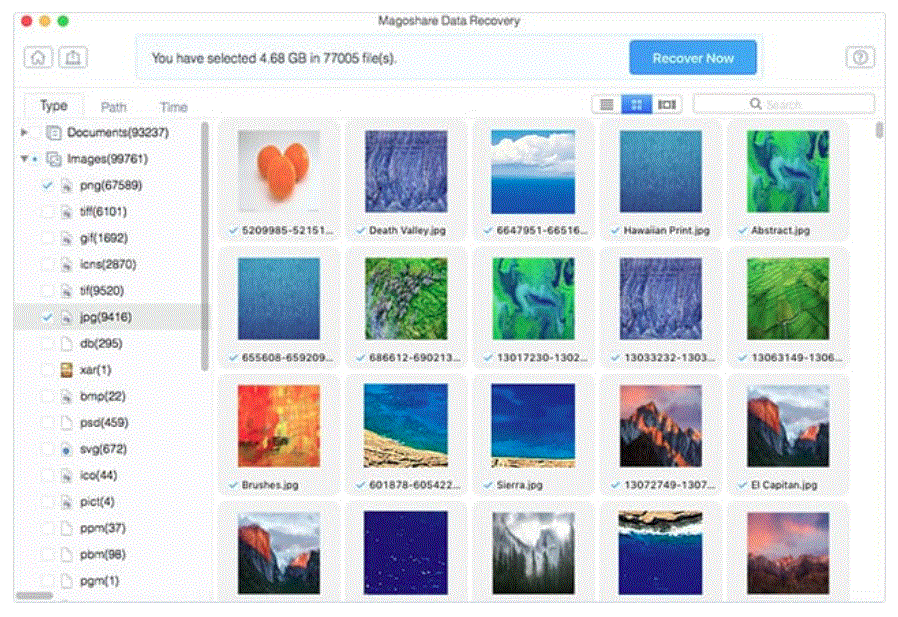This screenshot has width=898, height=617.
Task: Click file name 13063149-1306...
Action: (x=797, y=358)
